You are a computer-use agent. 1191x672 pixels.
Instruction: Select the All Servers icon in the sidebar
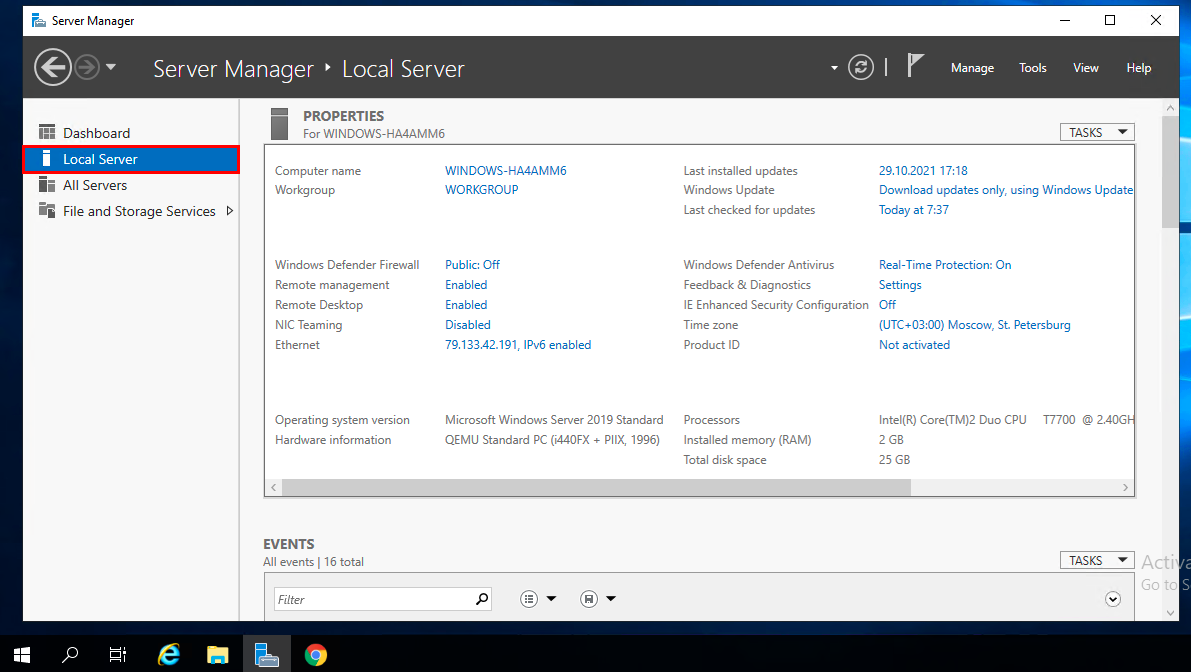click(47, 185)
